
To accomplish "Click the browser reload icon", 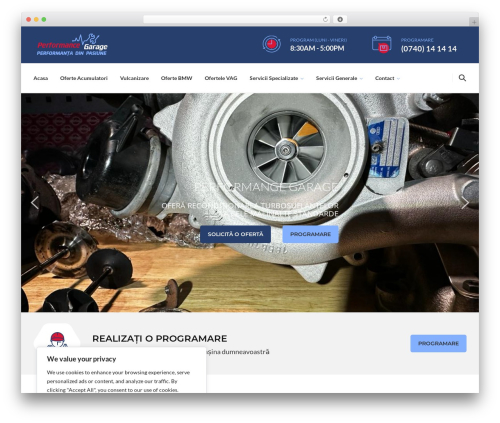I will (325, 20).
